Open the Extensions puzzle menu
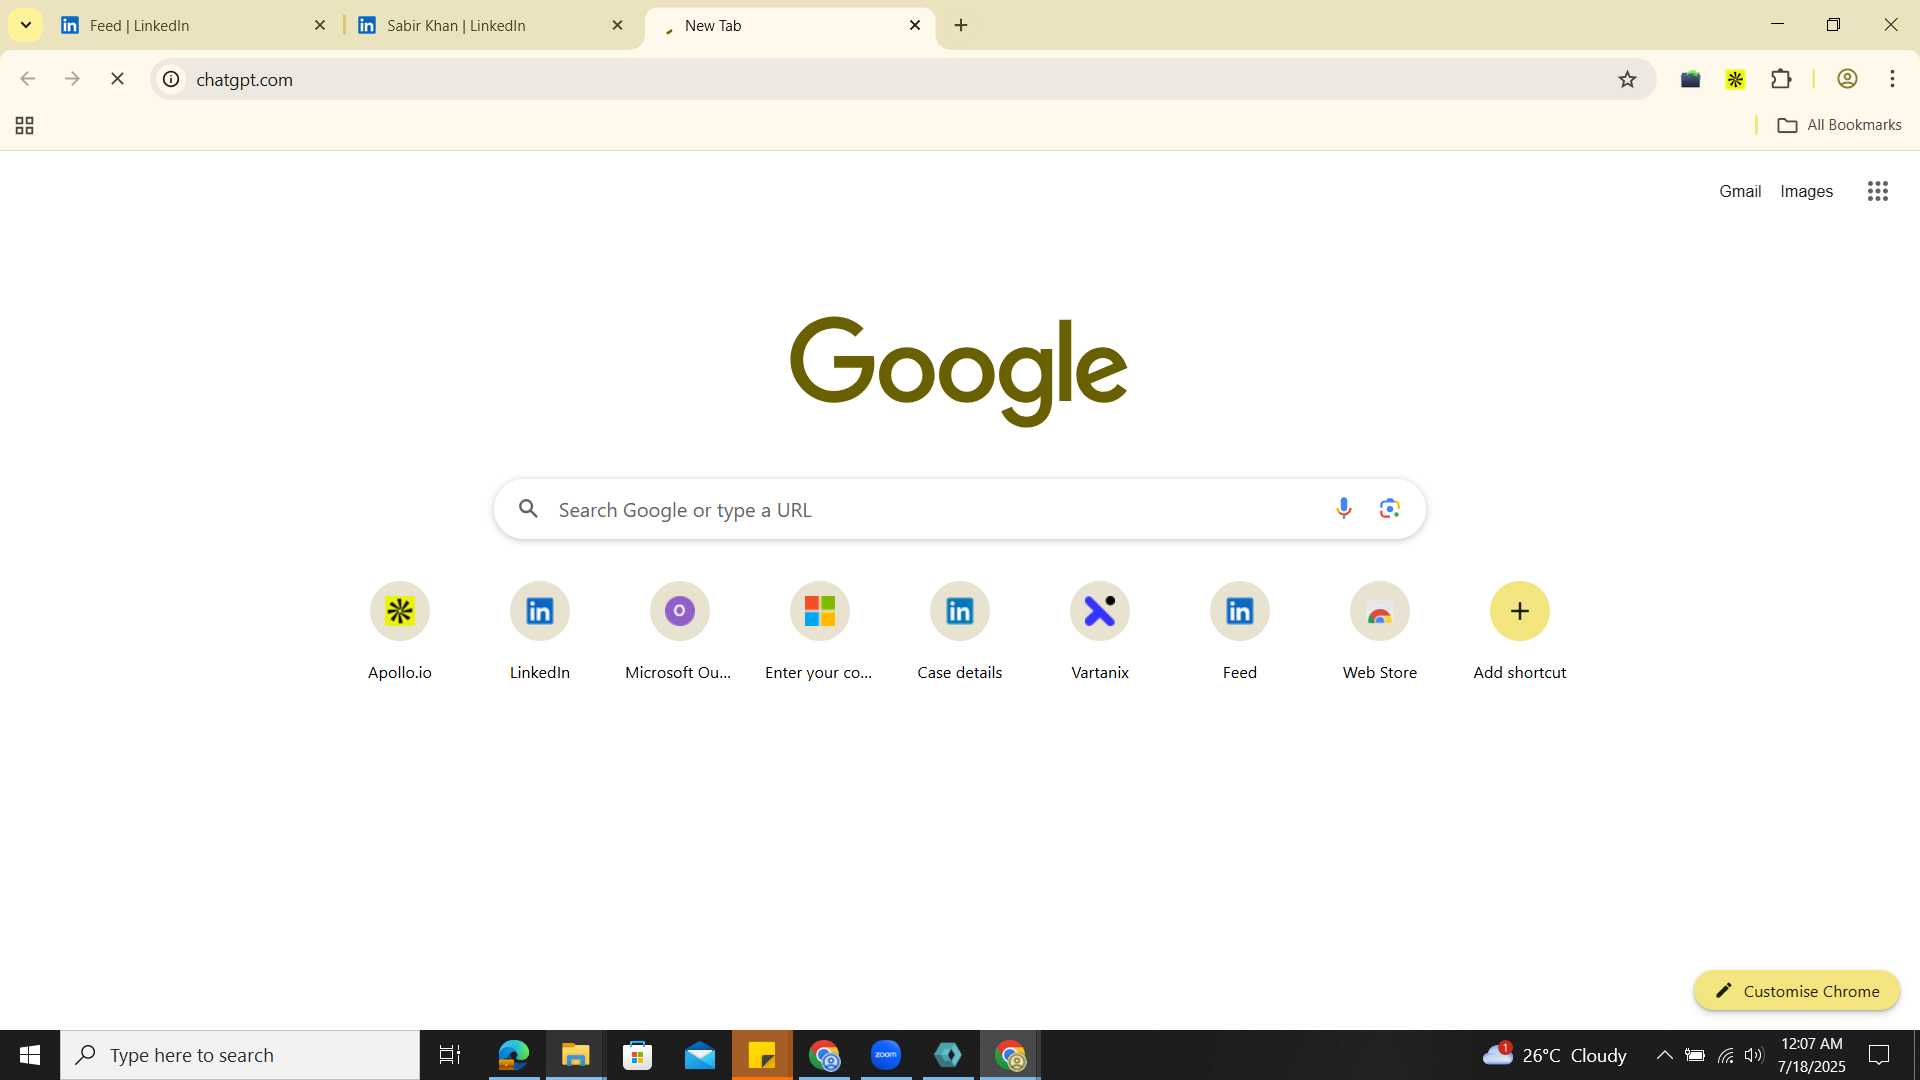Image resolution: width=1920 pixels, height=1080 pixels. tap(1781, 79)
